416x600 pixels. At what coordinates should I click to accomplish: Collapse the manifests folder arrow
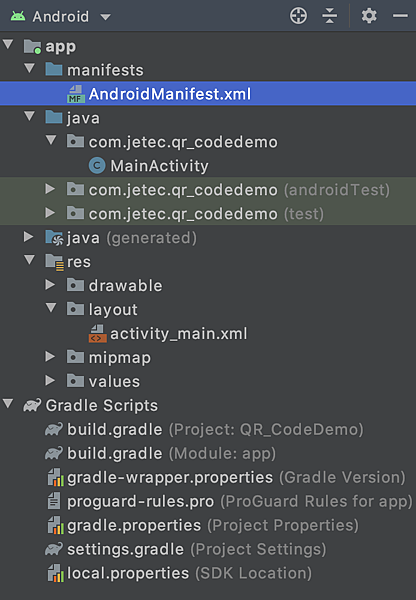click(x=29, y=68)
